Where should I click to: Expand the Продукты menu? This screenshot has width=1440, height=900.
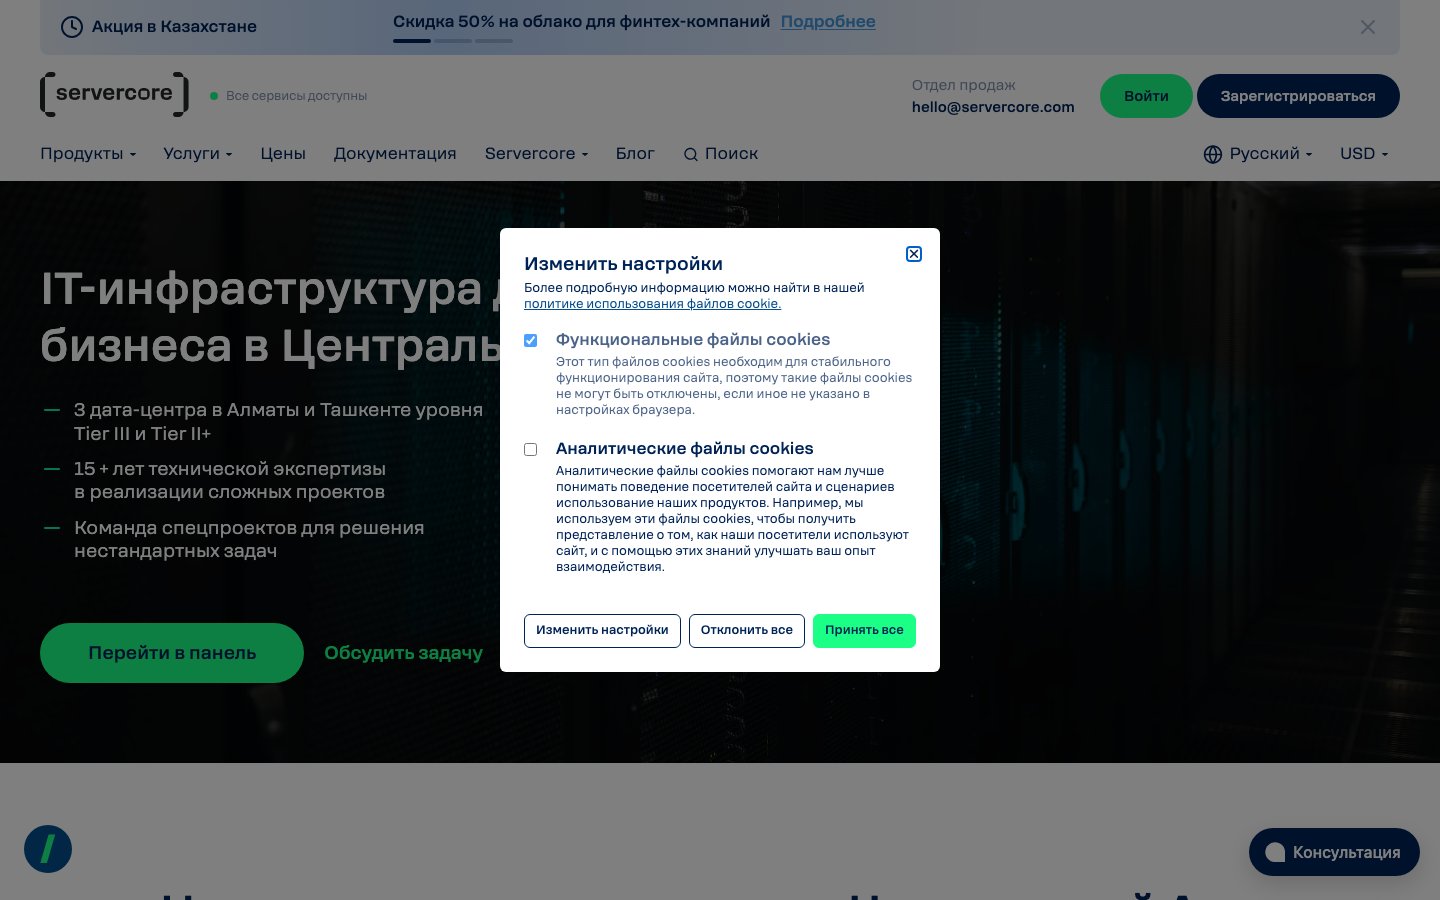(88, 154)
